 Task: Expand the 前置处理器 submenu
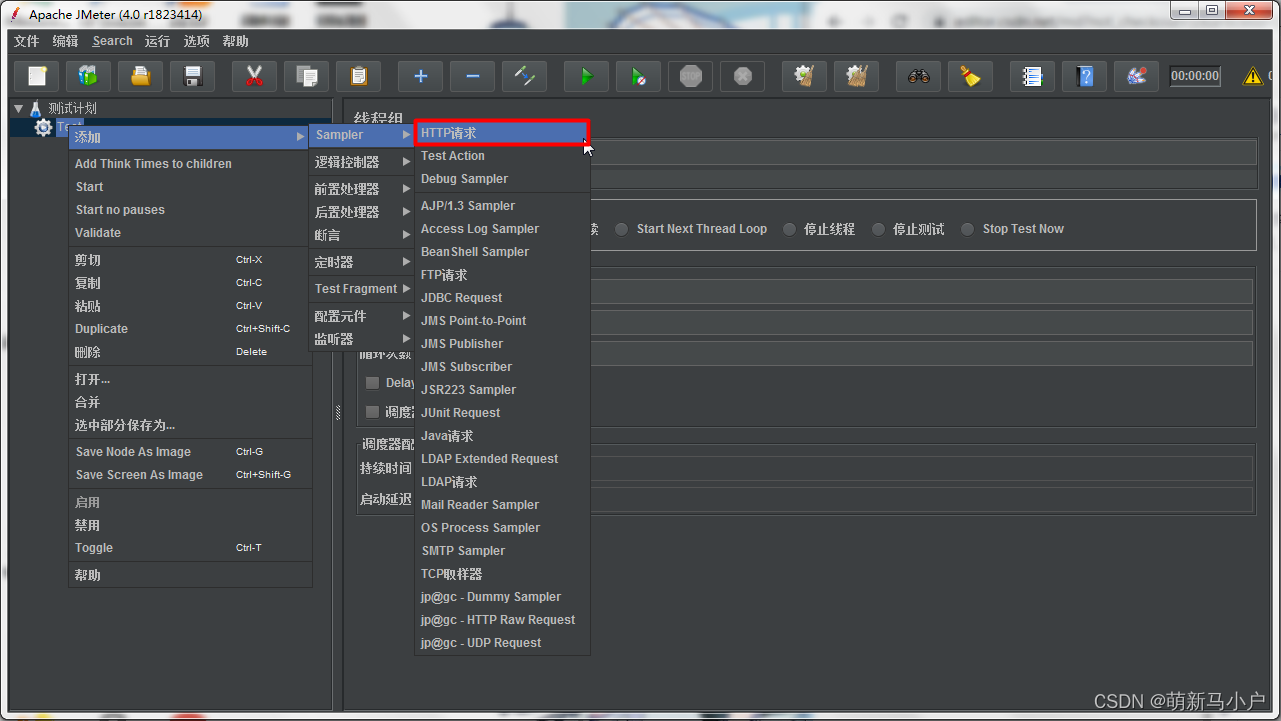(362, 189)
